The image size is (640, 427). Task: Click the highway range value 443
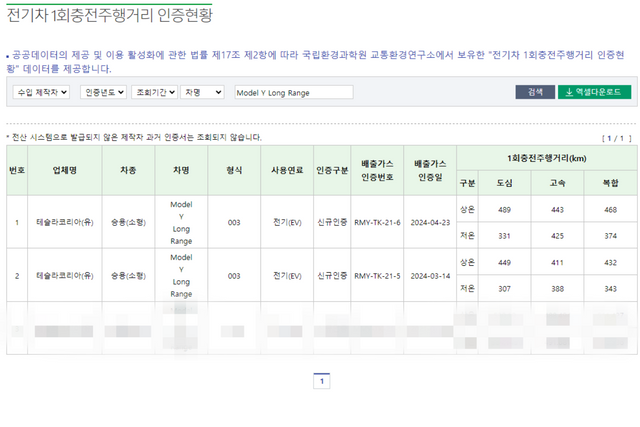pyautogui.click(x=558, y=210)
